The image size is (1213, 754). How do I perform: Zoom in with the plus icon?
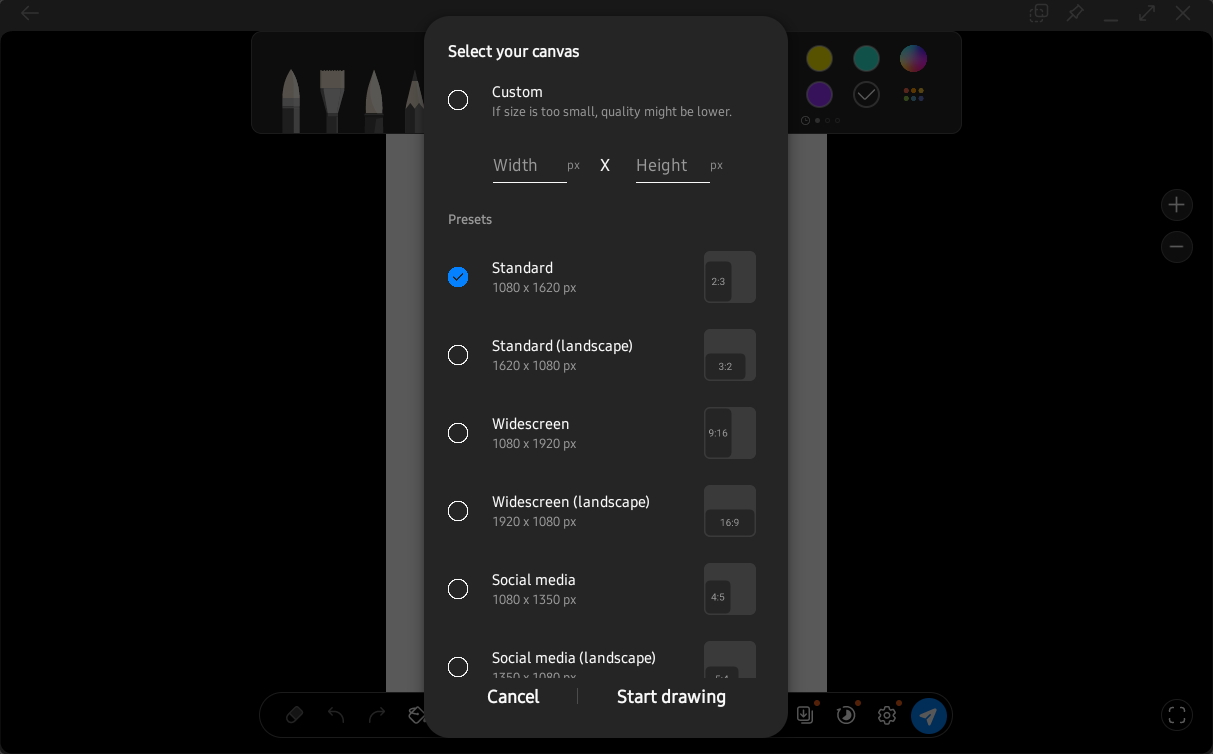click(1177, 205)
